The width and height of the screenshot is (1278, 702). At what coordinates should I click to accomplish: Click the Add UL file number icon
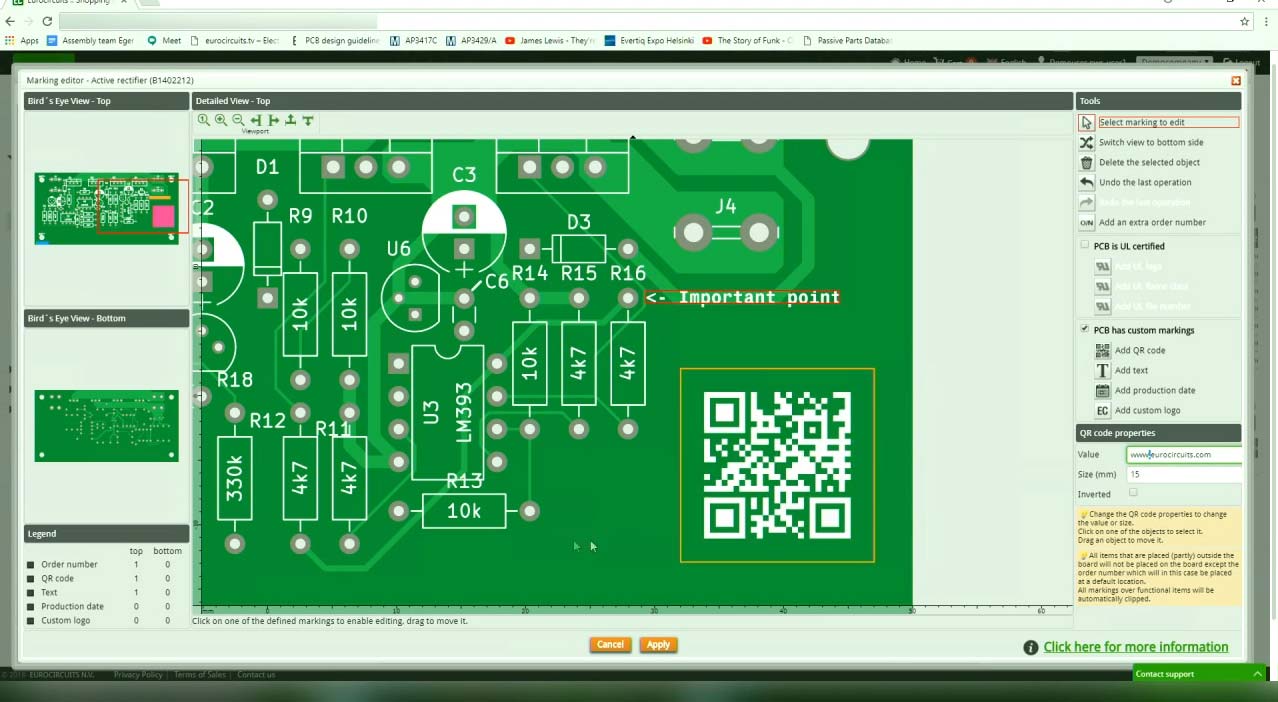pyautogui.click(x=1102, y=307)
